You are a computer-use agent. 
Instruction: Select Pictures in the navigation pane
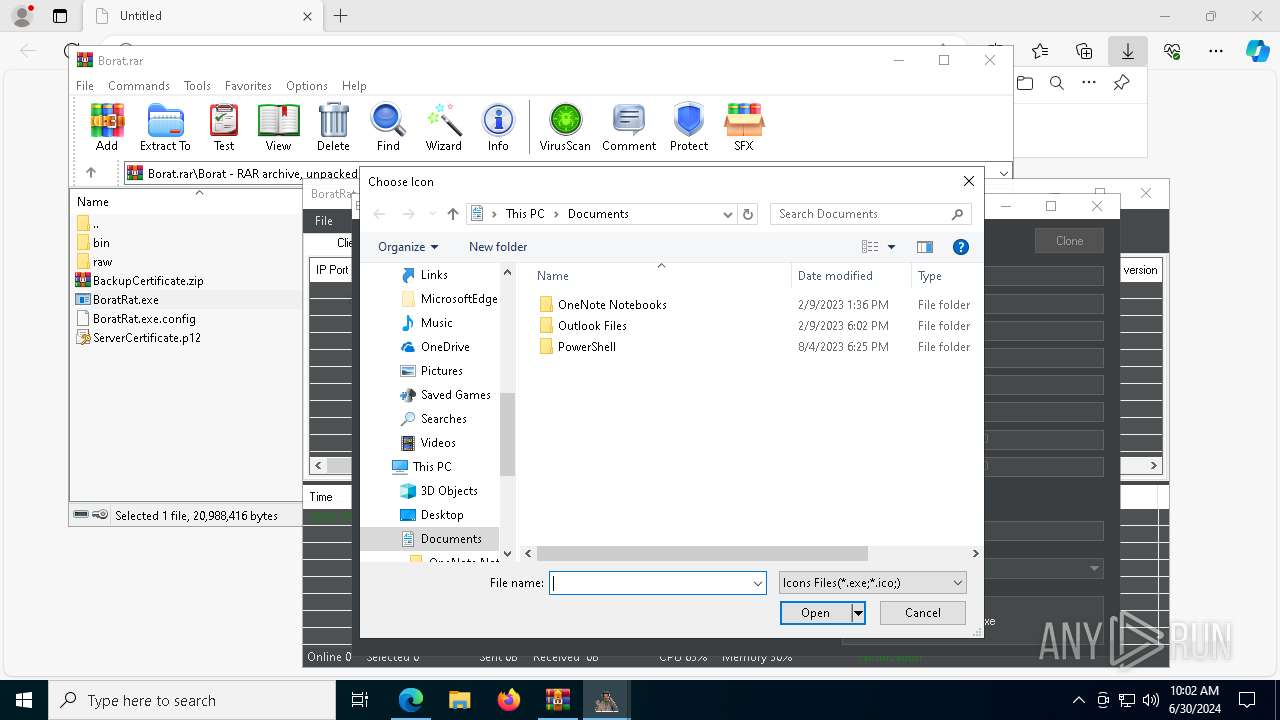(x=441, y=371)
